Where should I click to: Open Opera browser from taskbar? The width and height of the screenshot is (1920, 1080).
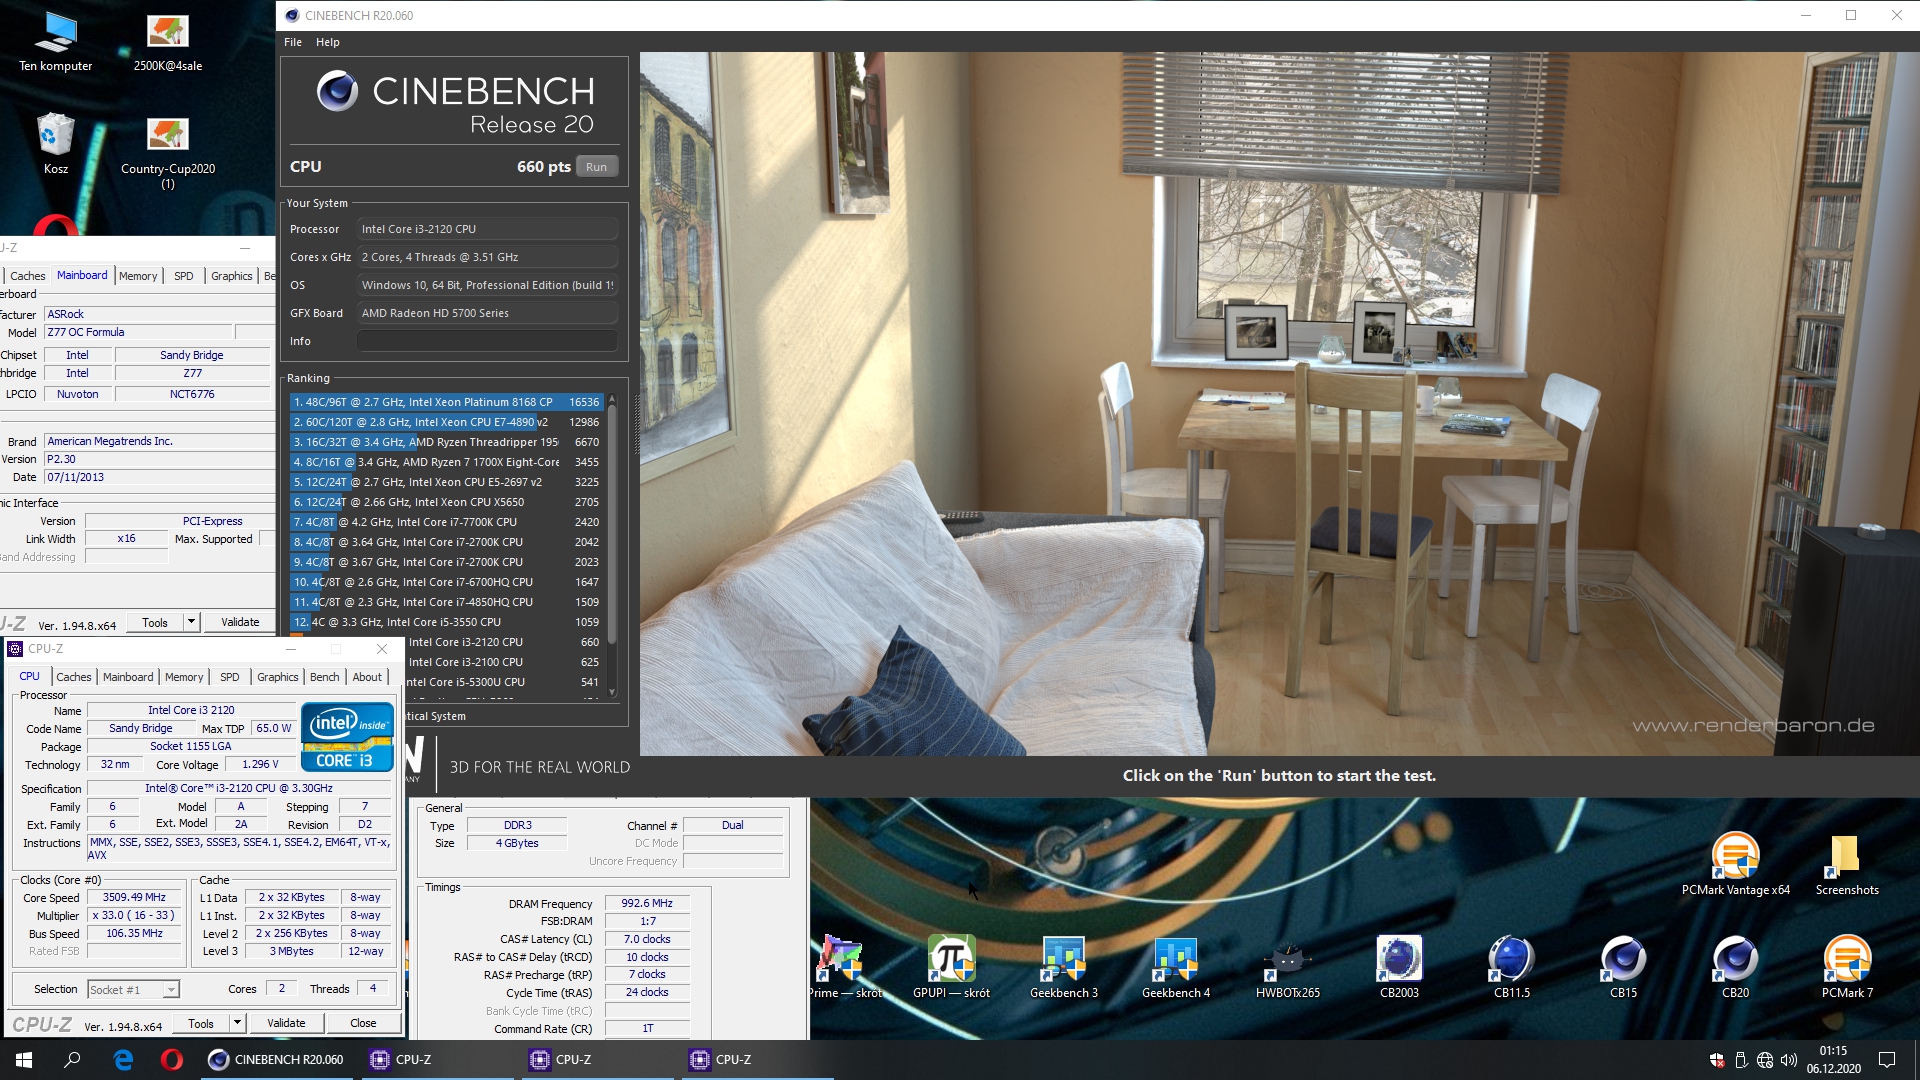click(x=171, y=1060)
